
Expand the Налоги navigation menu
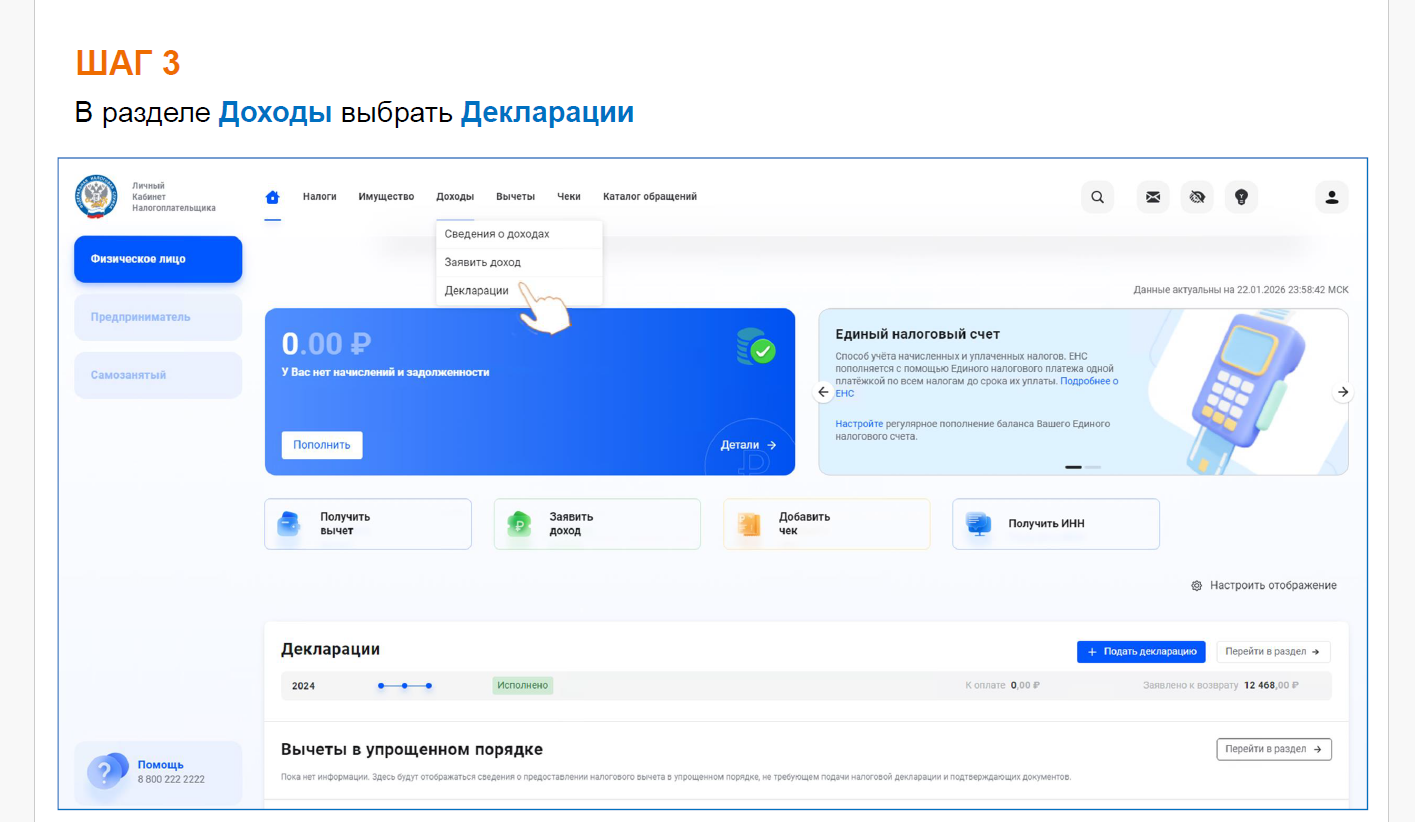[319, 197]
